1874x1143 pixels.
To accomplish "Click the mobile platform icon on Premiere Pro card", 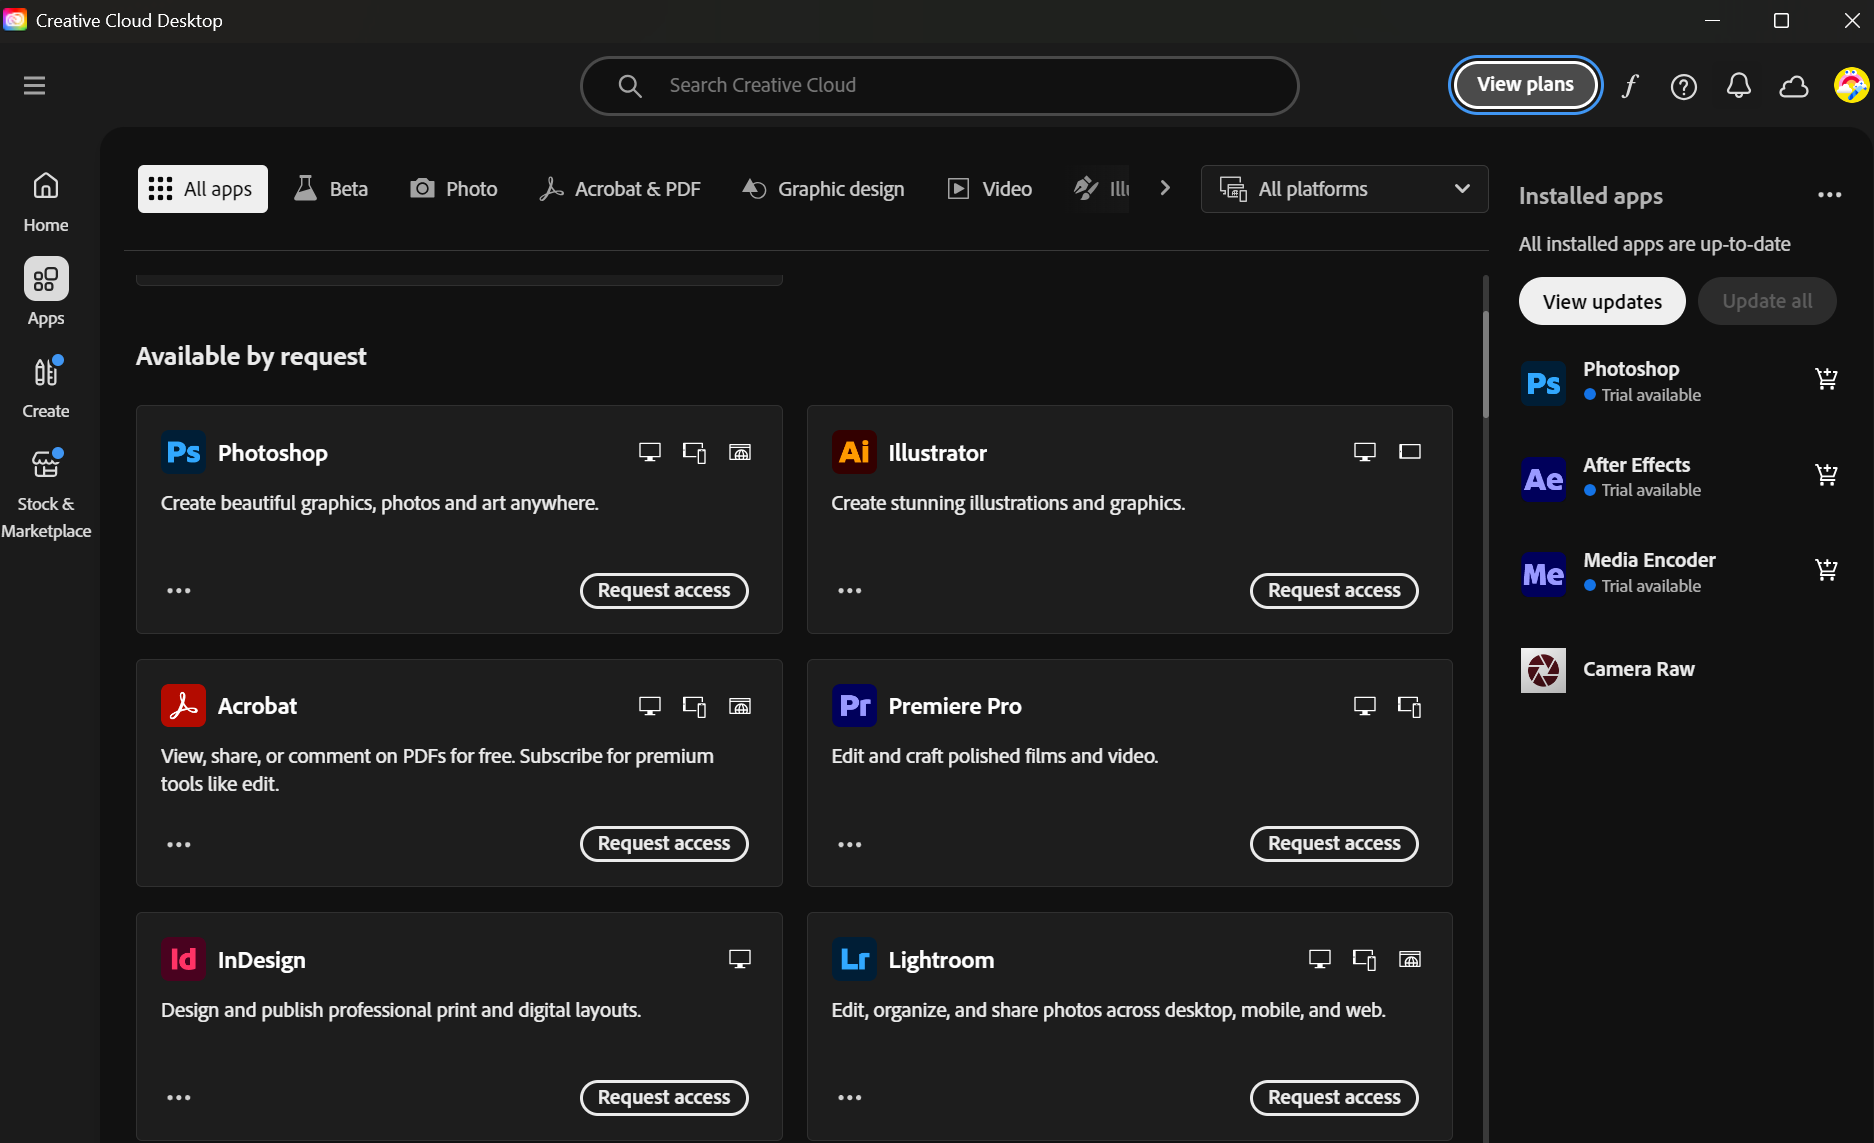I will tap(1409, 706).
